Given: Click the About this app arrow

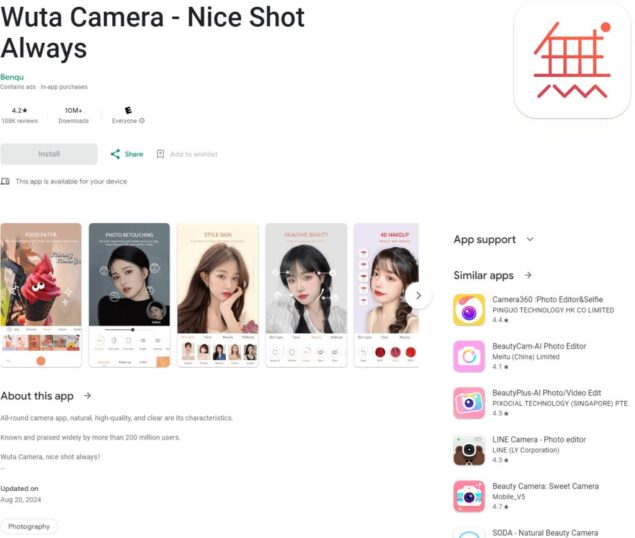Looking at the screenshot, I should tap(87, 395).
